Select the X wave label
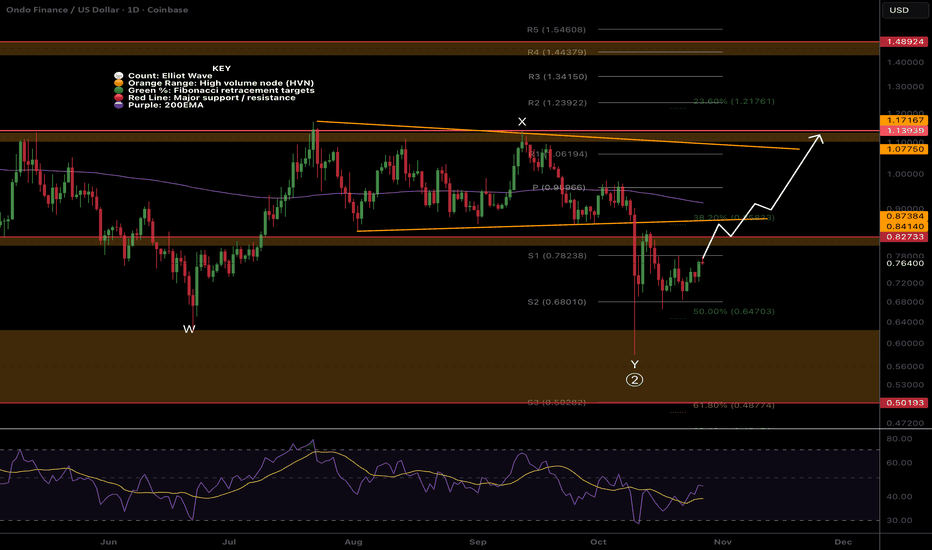This screenshot has height=550, width=932. click(x=522, y=122)
